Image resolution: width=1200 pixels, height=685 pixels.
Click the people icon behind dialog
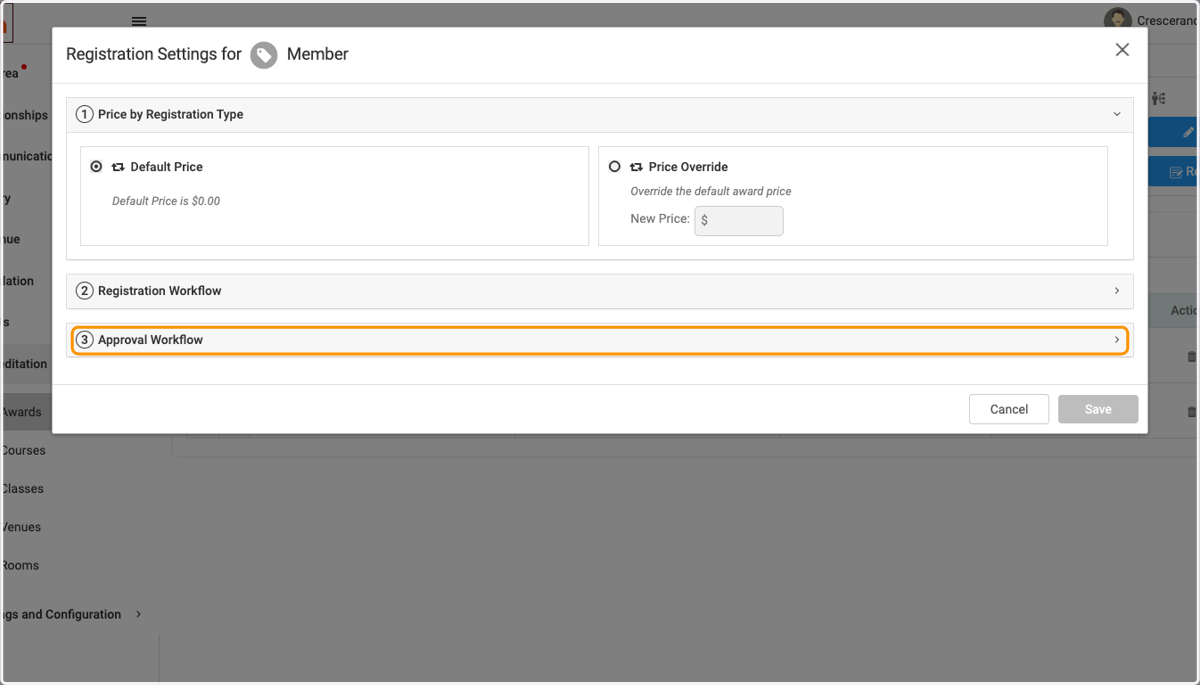[1159, 98]
